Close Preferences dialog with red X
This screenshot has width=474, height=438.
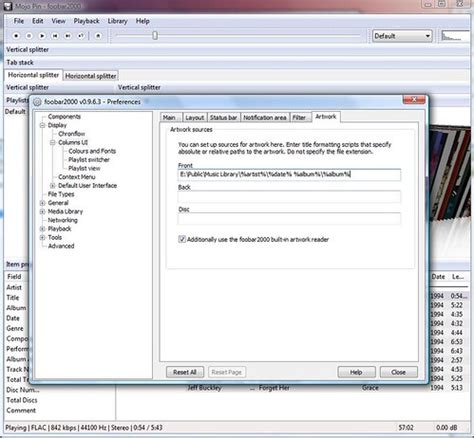point(414,100)
